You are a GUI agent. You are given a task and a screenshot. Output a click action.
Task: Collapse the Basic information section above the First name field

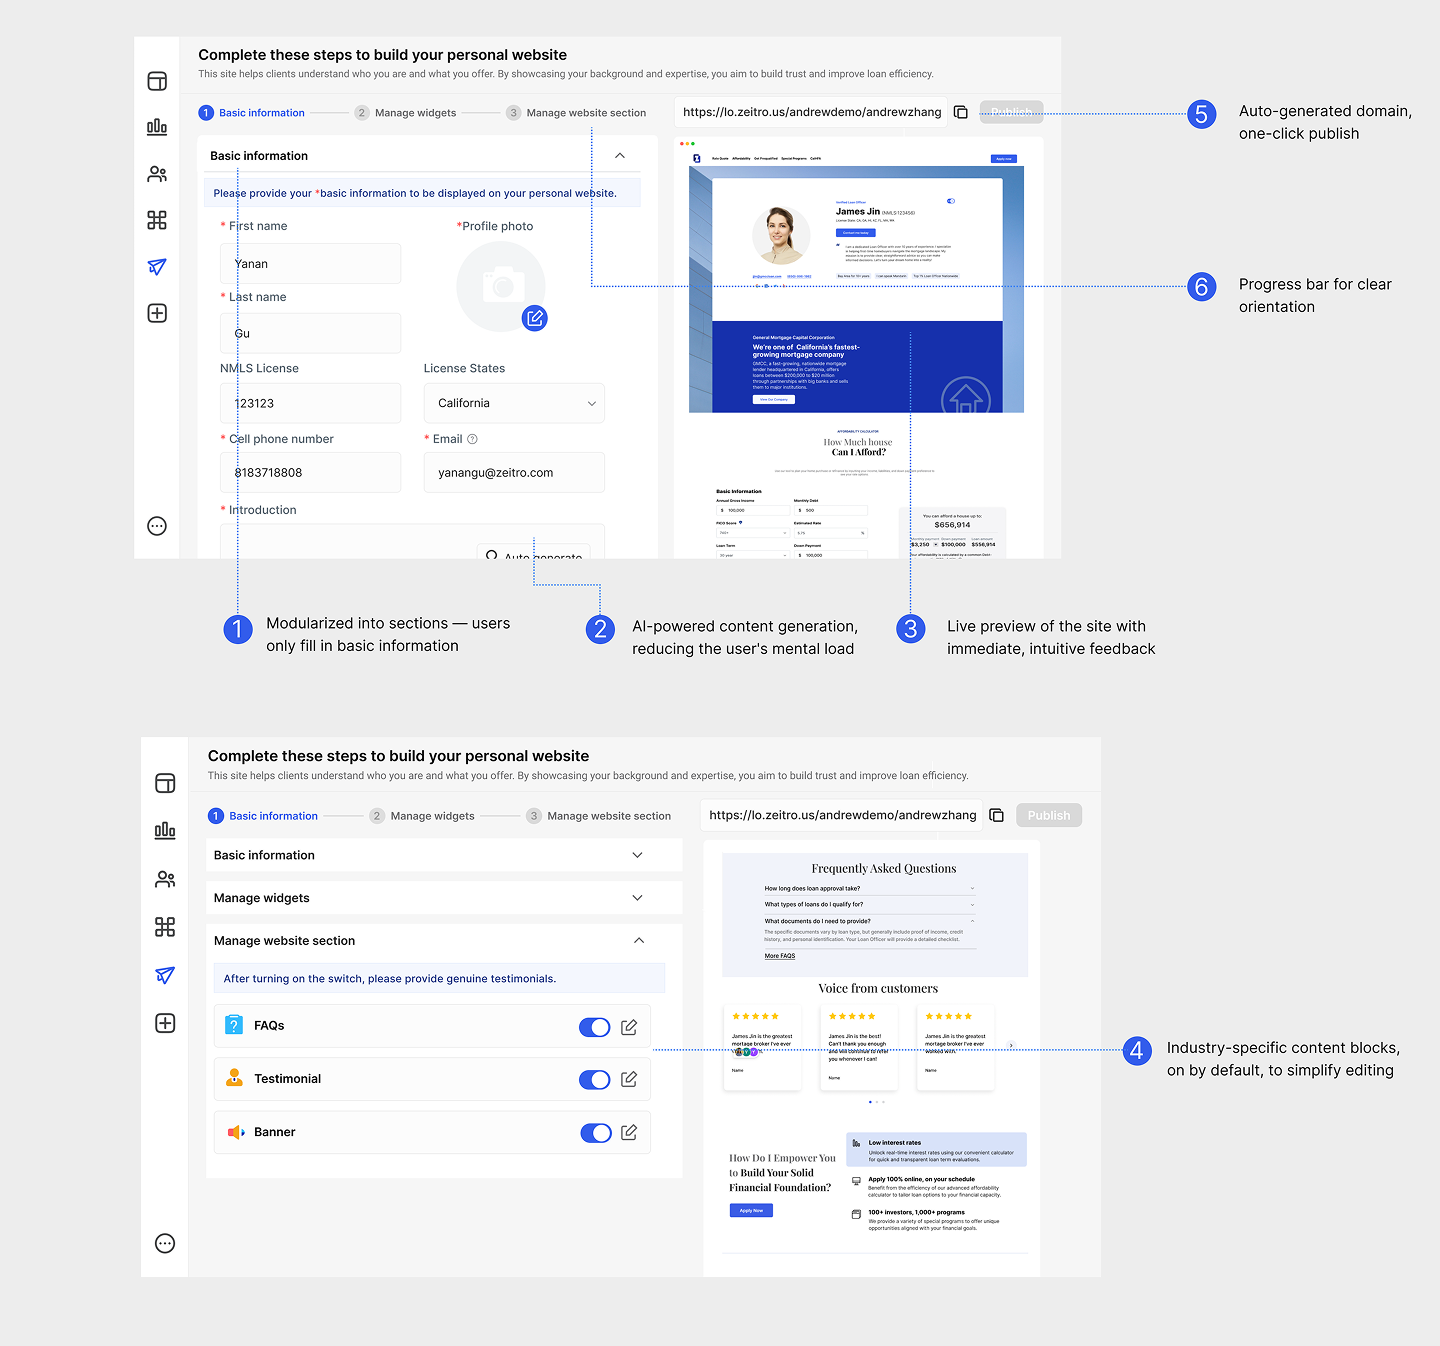620,156
